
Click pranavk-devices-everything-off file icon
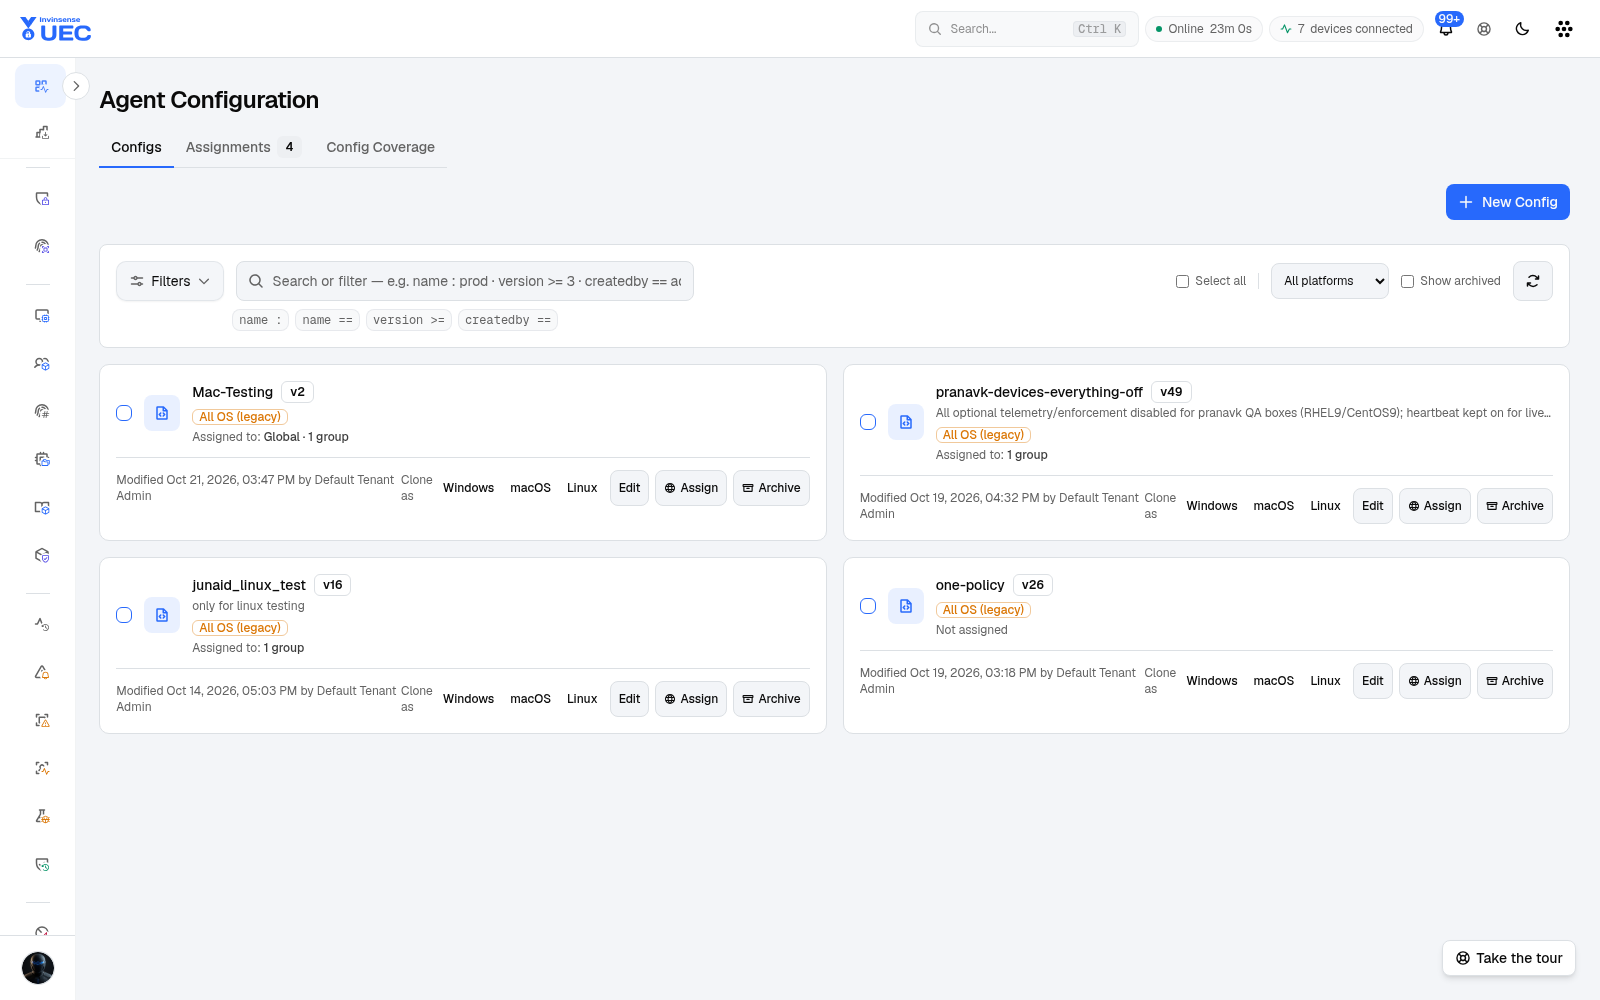click(906, 422)
